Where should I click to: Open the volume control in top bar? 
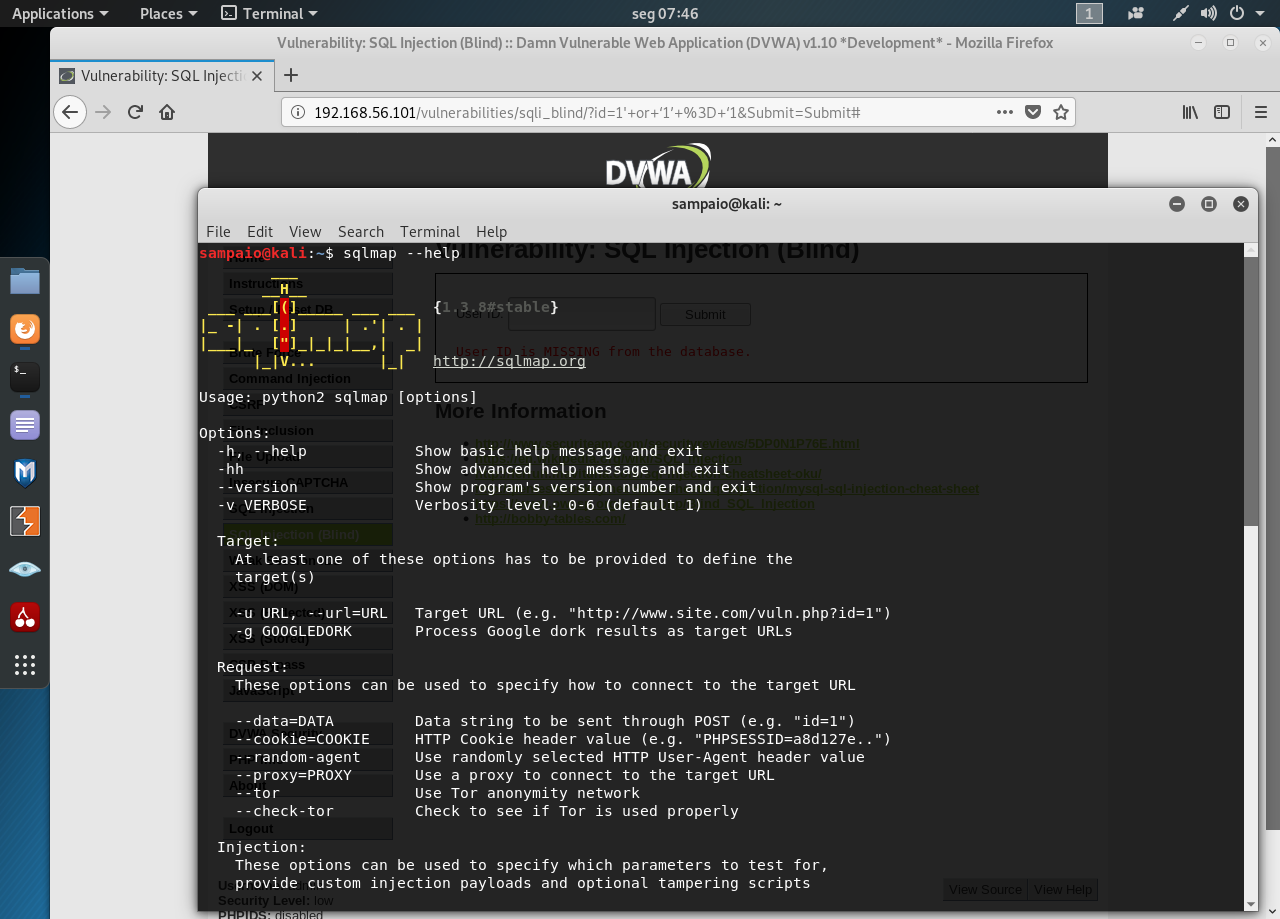pos(1208,13)
